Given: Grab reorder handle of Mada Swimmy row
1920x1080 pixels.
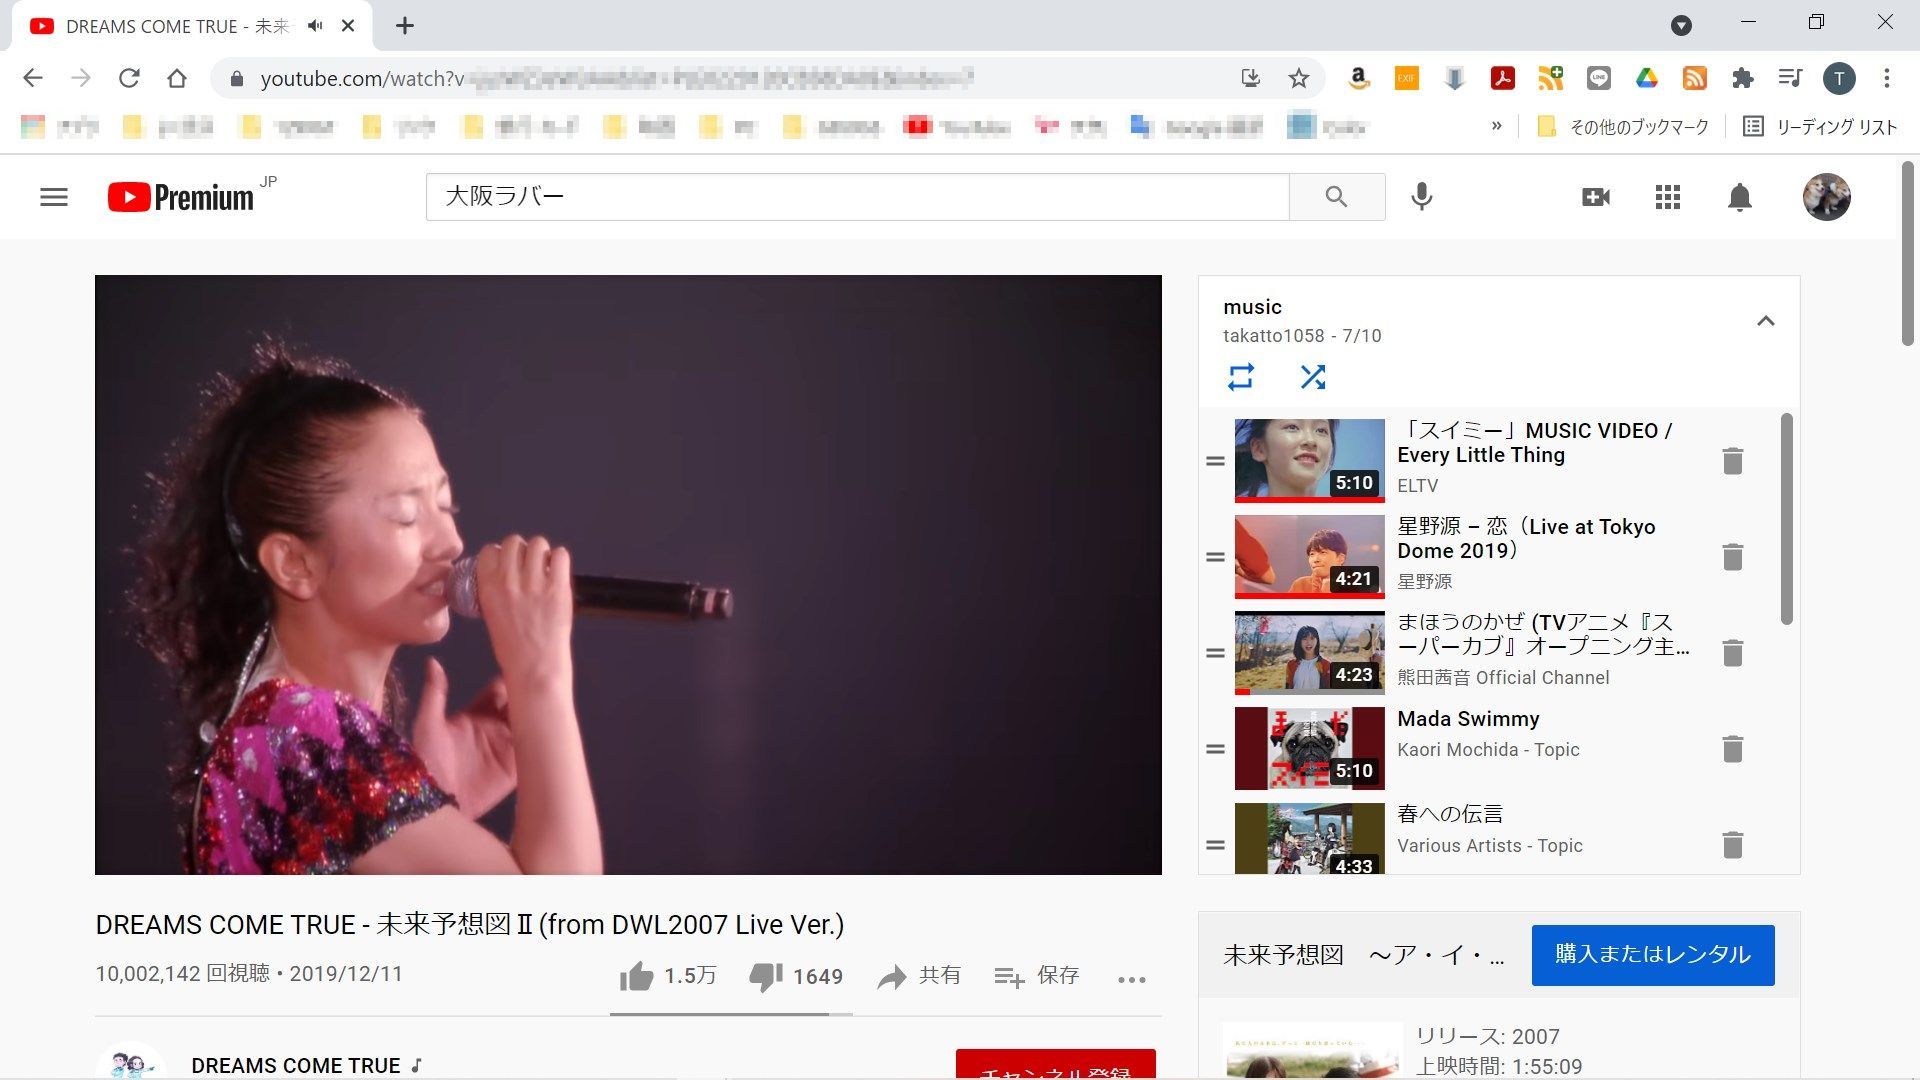Looking at the screenshot, I should (1215, 749).
